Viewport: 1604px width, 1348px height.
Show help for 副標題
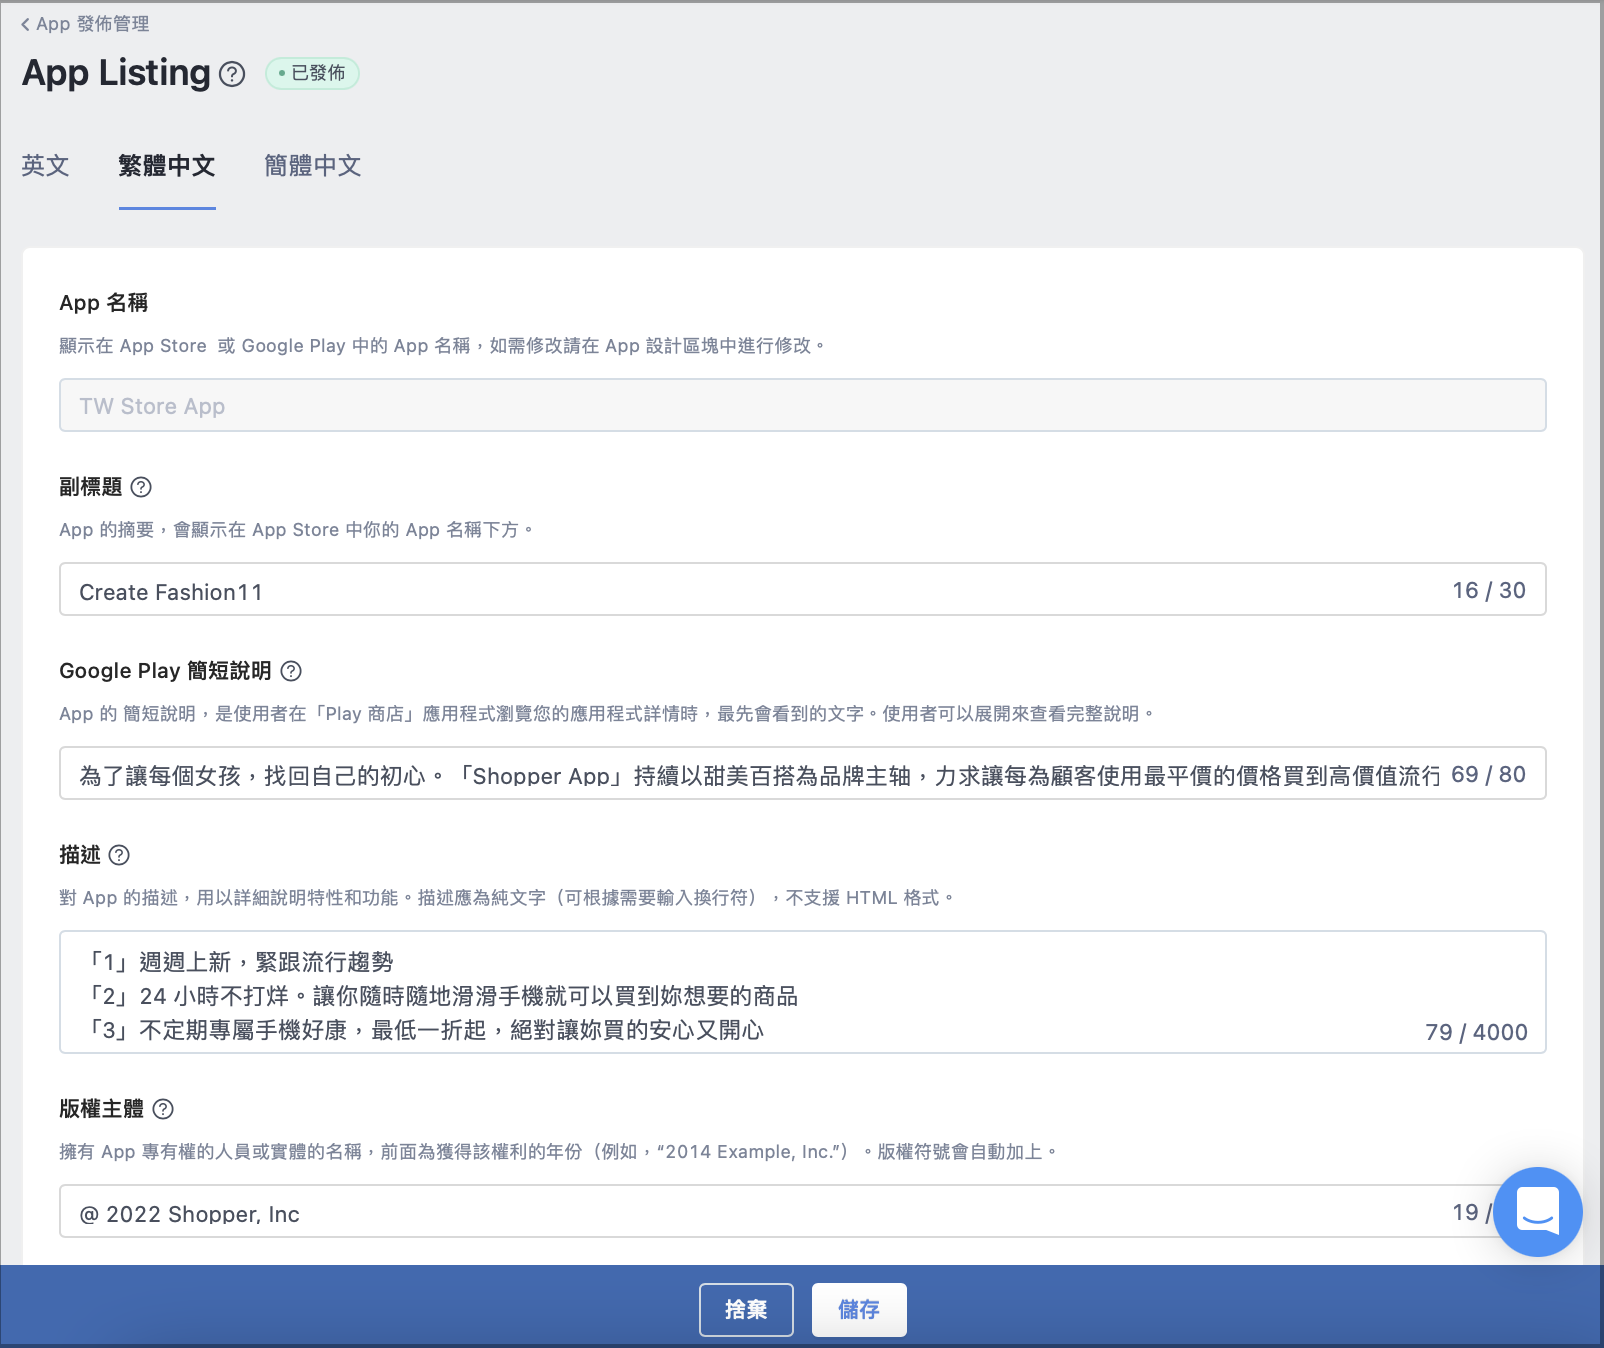coord(142,487)
